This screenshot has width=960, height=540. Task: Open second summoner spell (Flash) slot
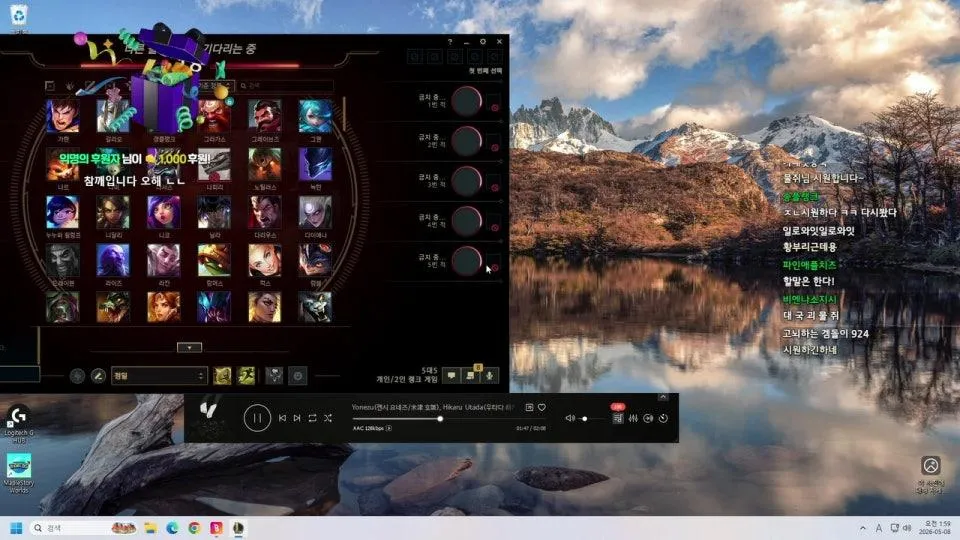point(246,375)
